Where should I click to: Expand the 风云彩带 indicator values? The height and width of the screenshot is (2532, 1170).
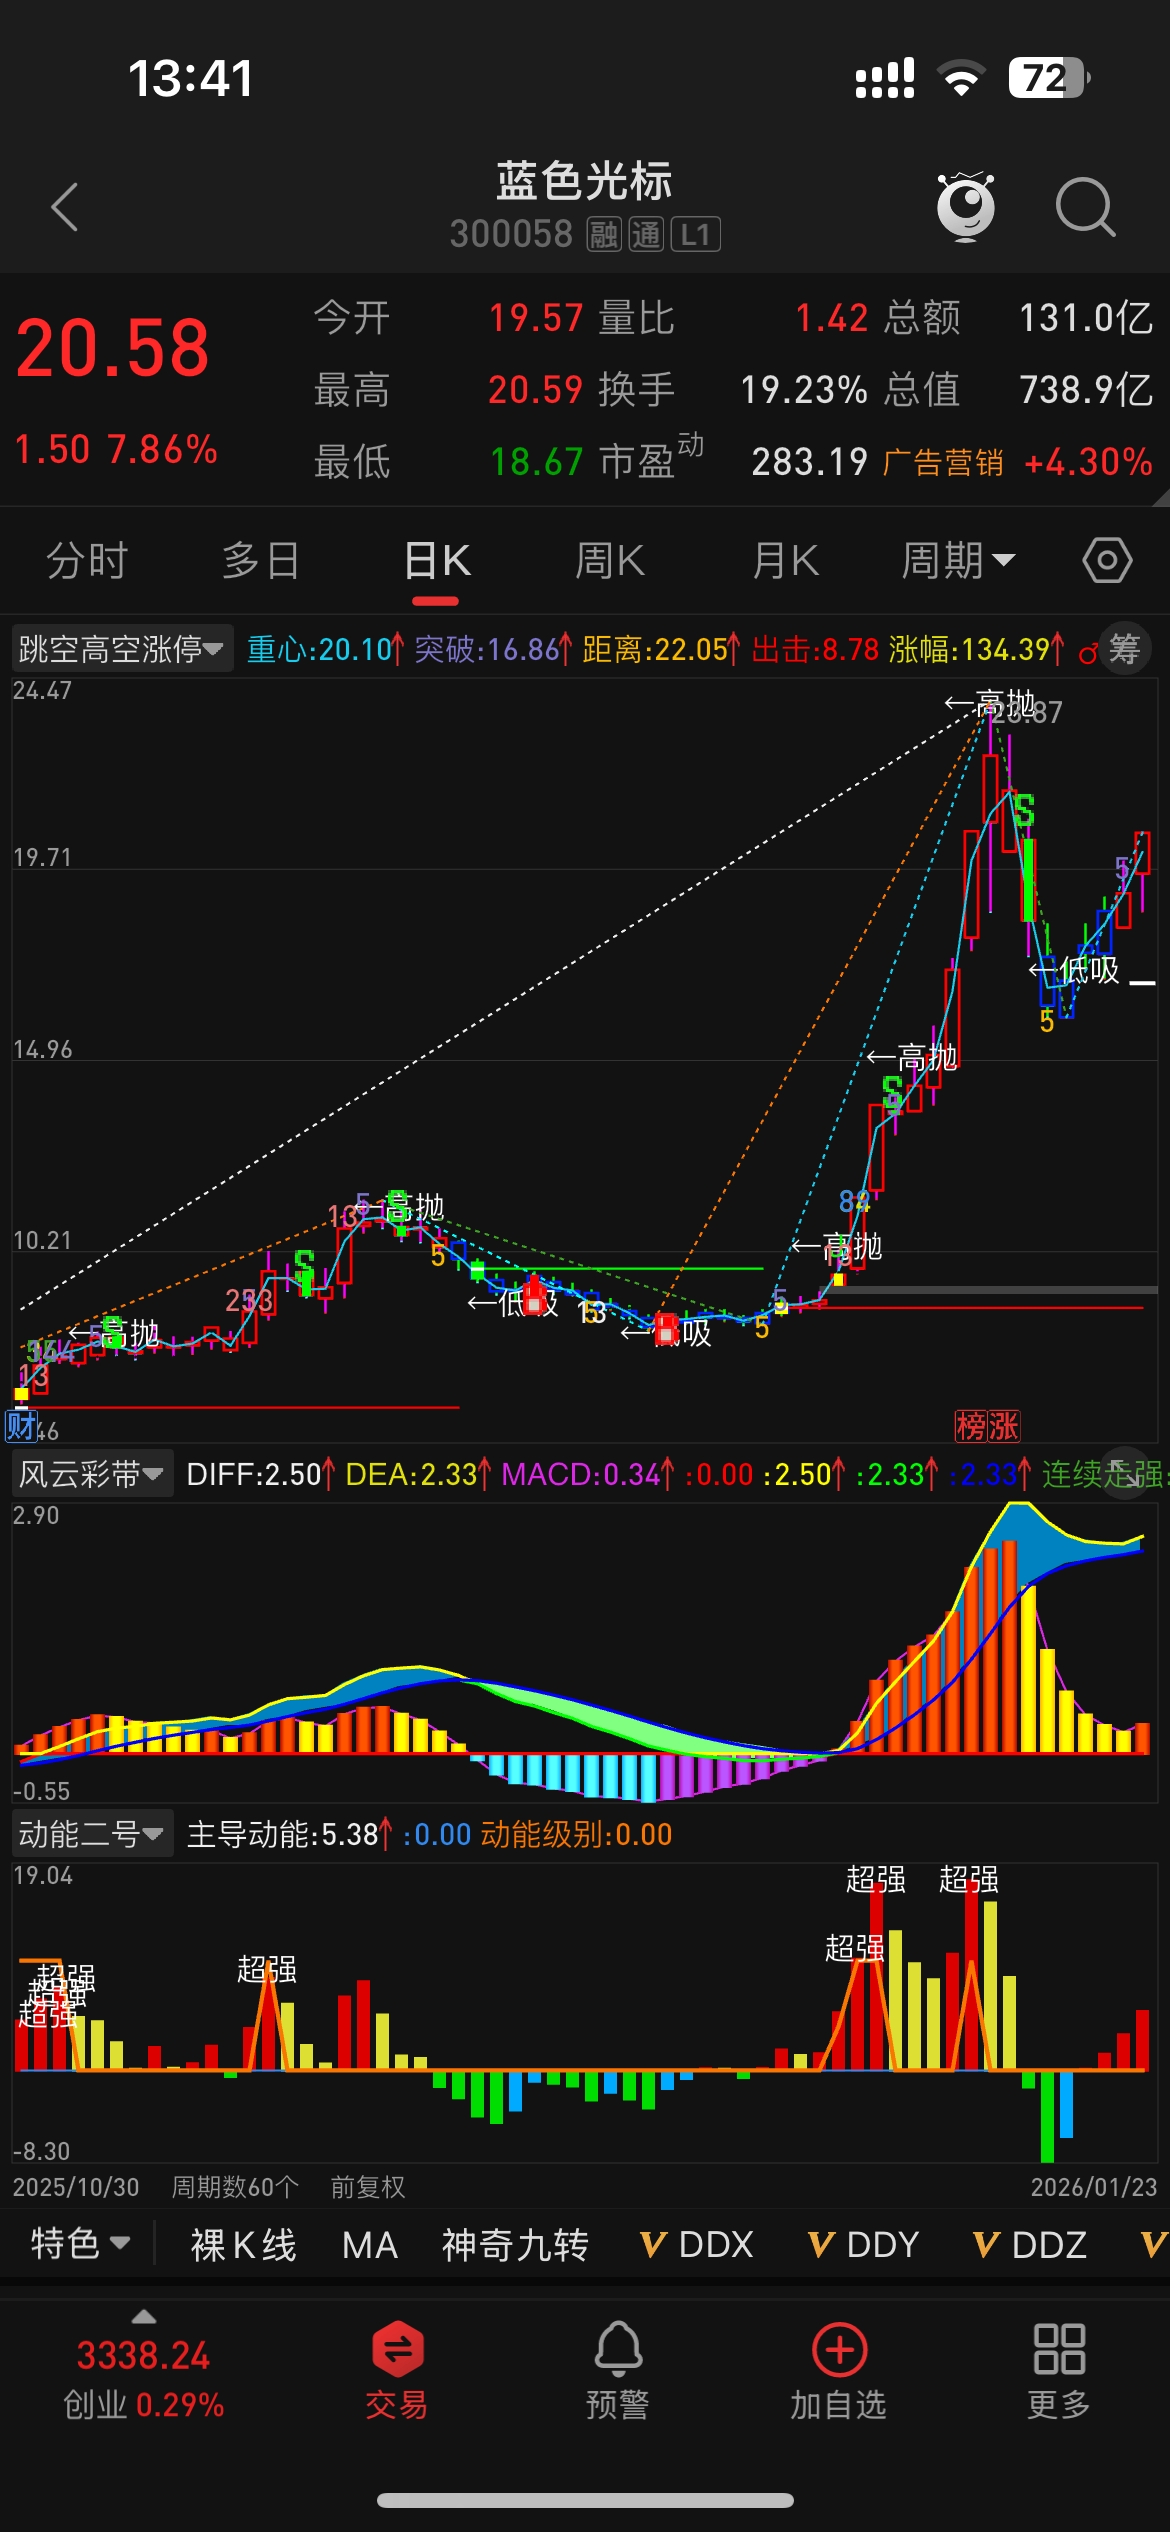1127,1472
